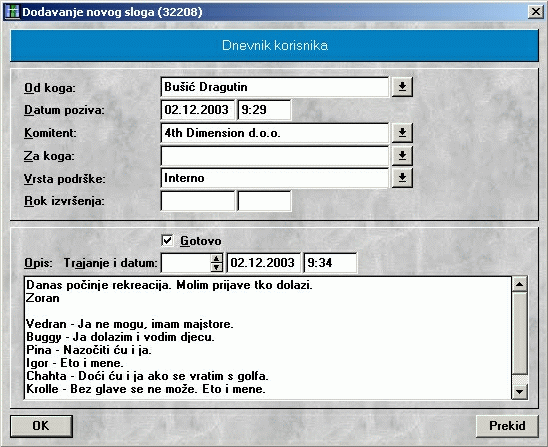
Task: Click the Od koga field with Bušić Dragutin
Action: tap(275, 87)
